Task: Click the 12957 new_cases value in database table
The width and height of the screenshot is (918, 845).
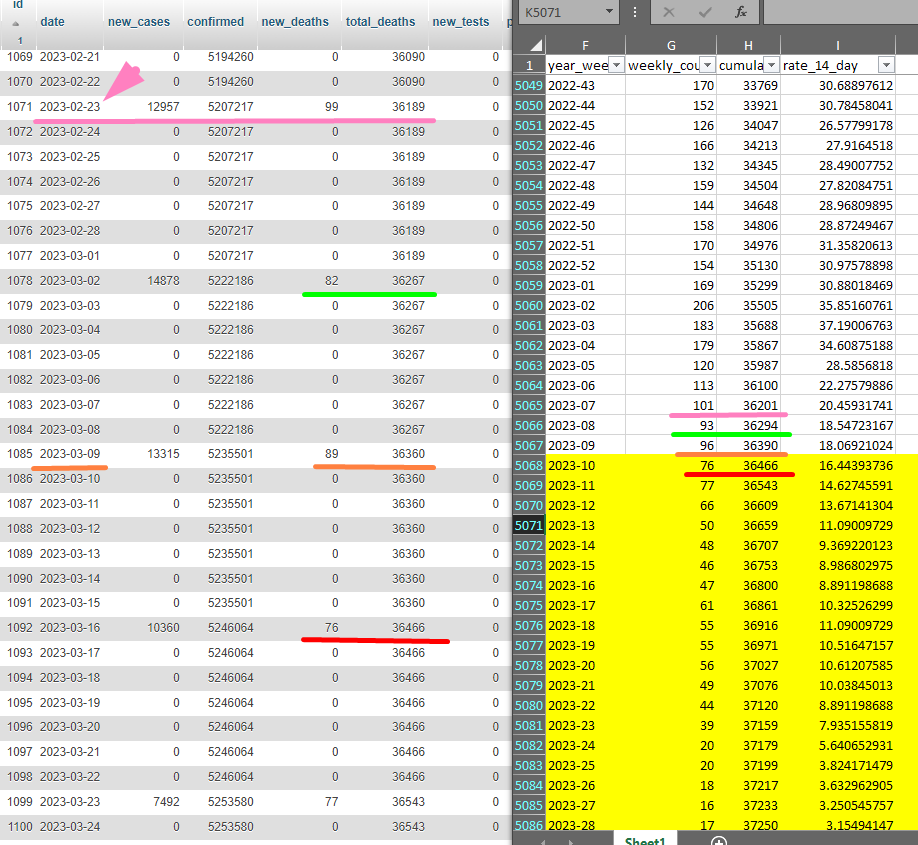Action: pos(163,107)
